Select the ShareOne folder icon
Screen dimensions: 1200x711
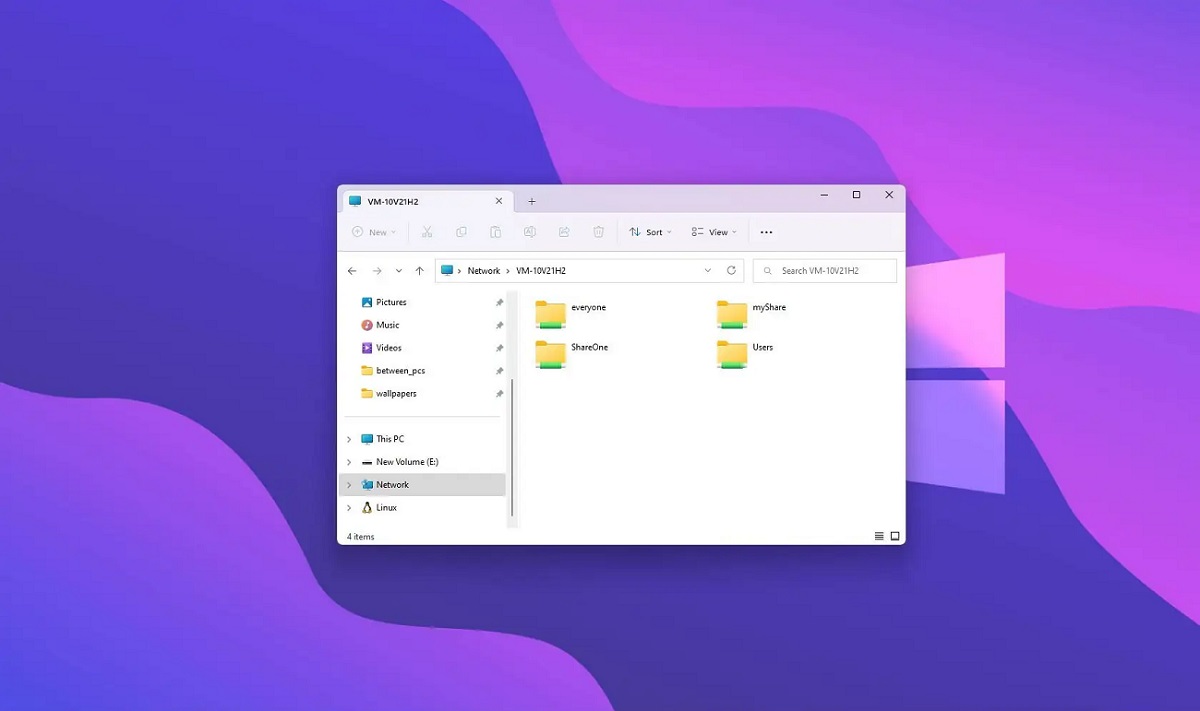(550, 354)
